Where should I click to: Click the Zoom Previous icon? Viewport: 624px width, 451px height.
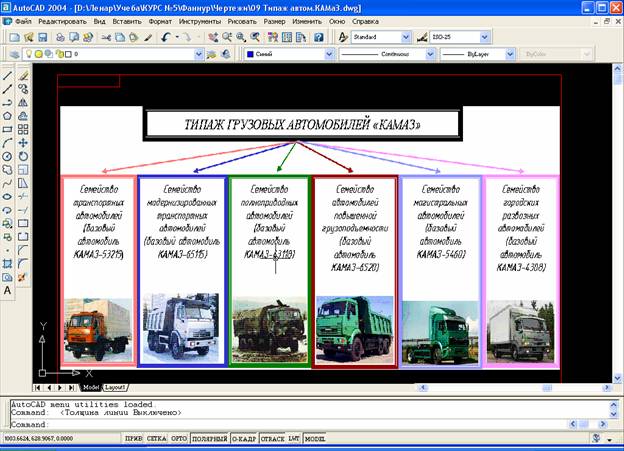[255, 37]
